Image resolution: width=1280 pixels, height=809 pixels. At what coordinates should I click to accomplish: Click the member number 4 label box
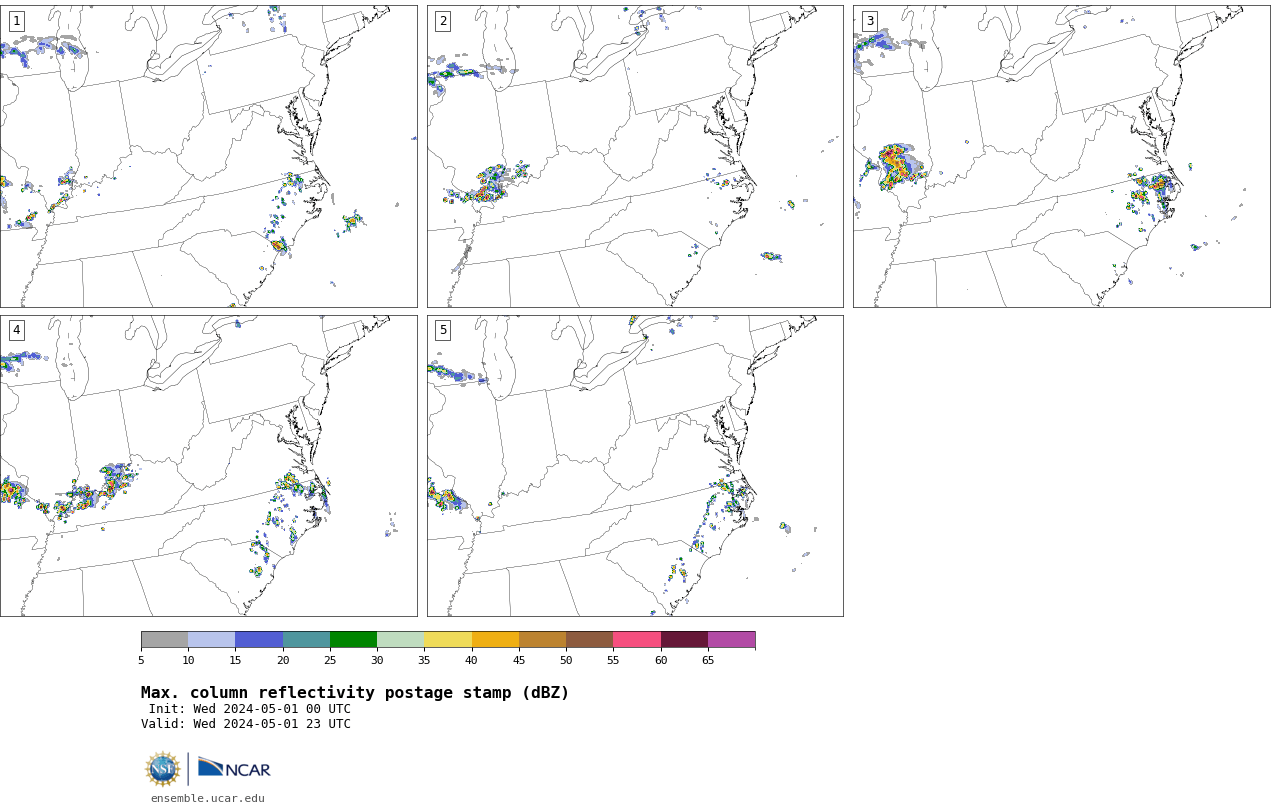tap(16, 330)
